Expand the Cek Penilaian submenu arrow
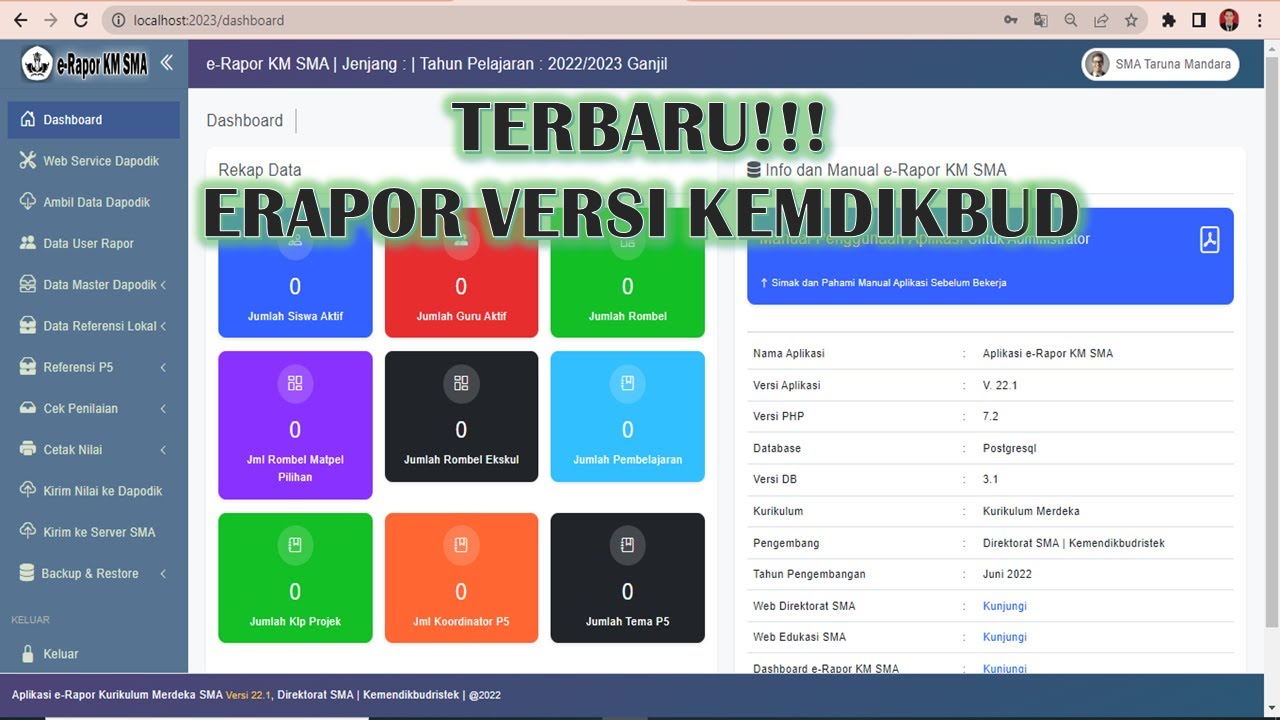 click(163, 408)
